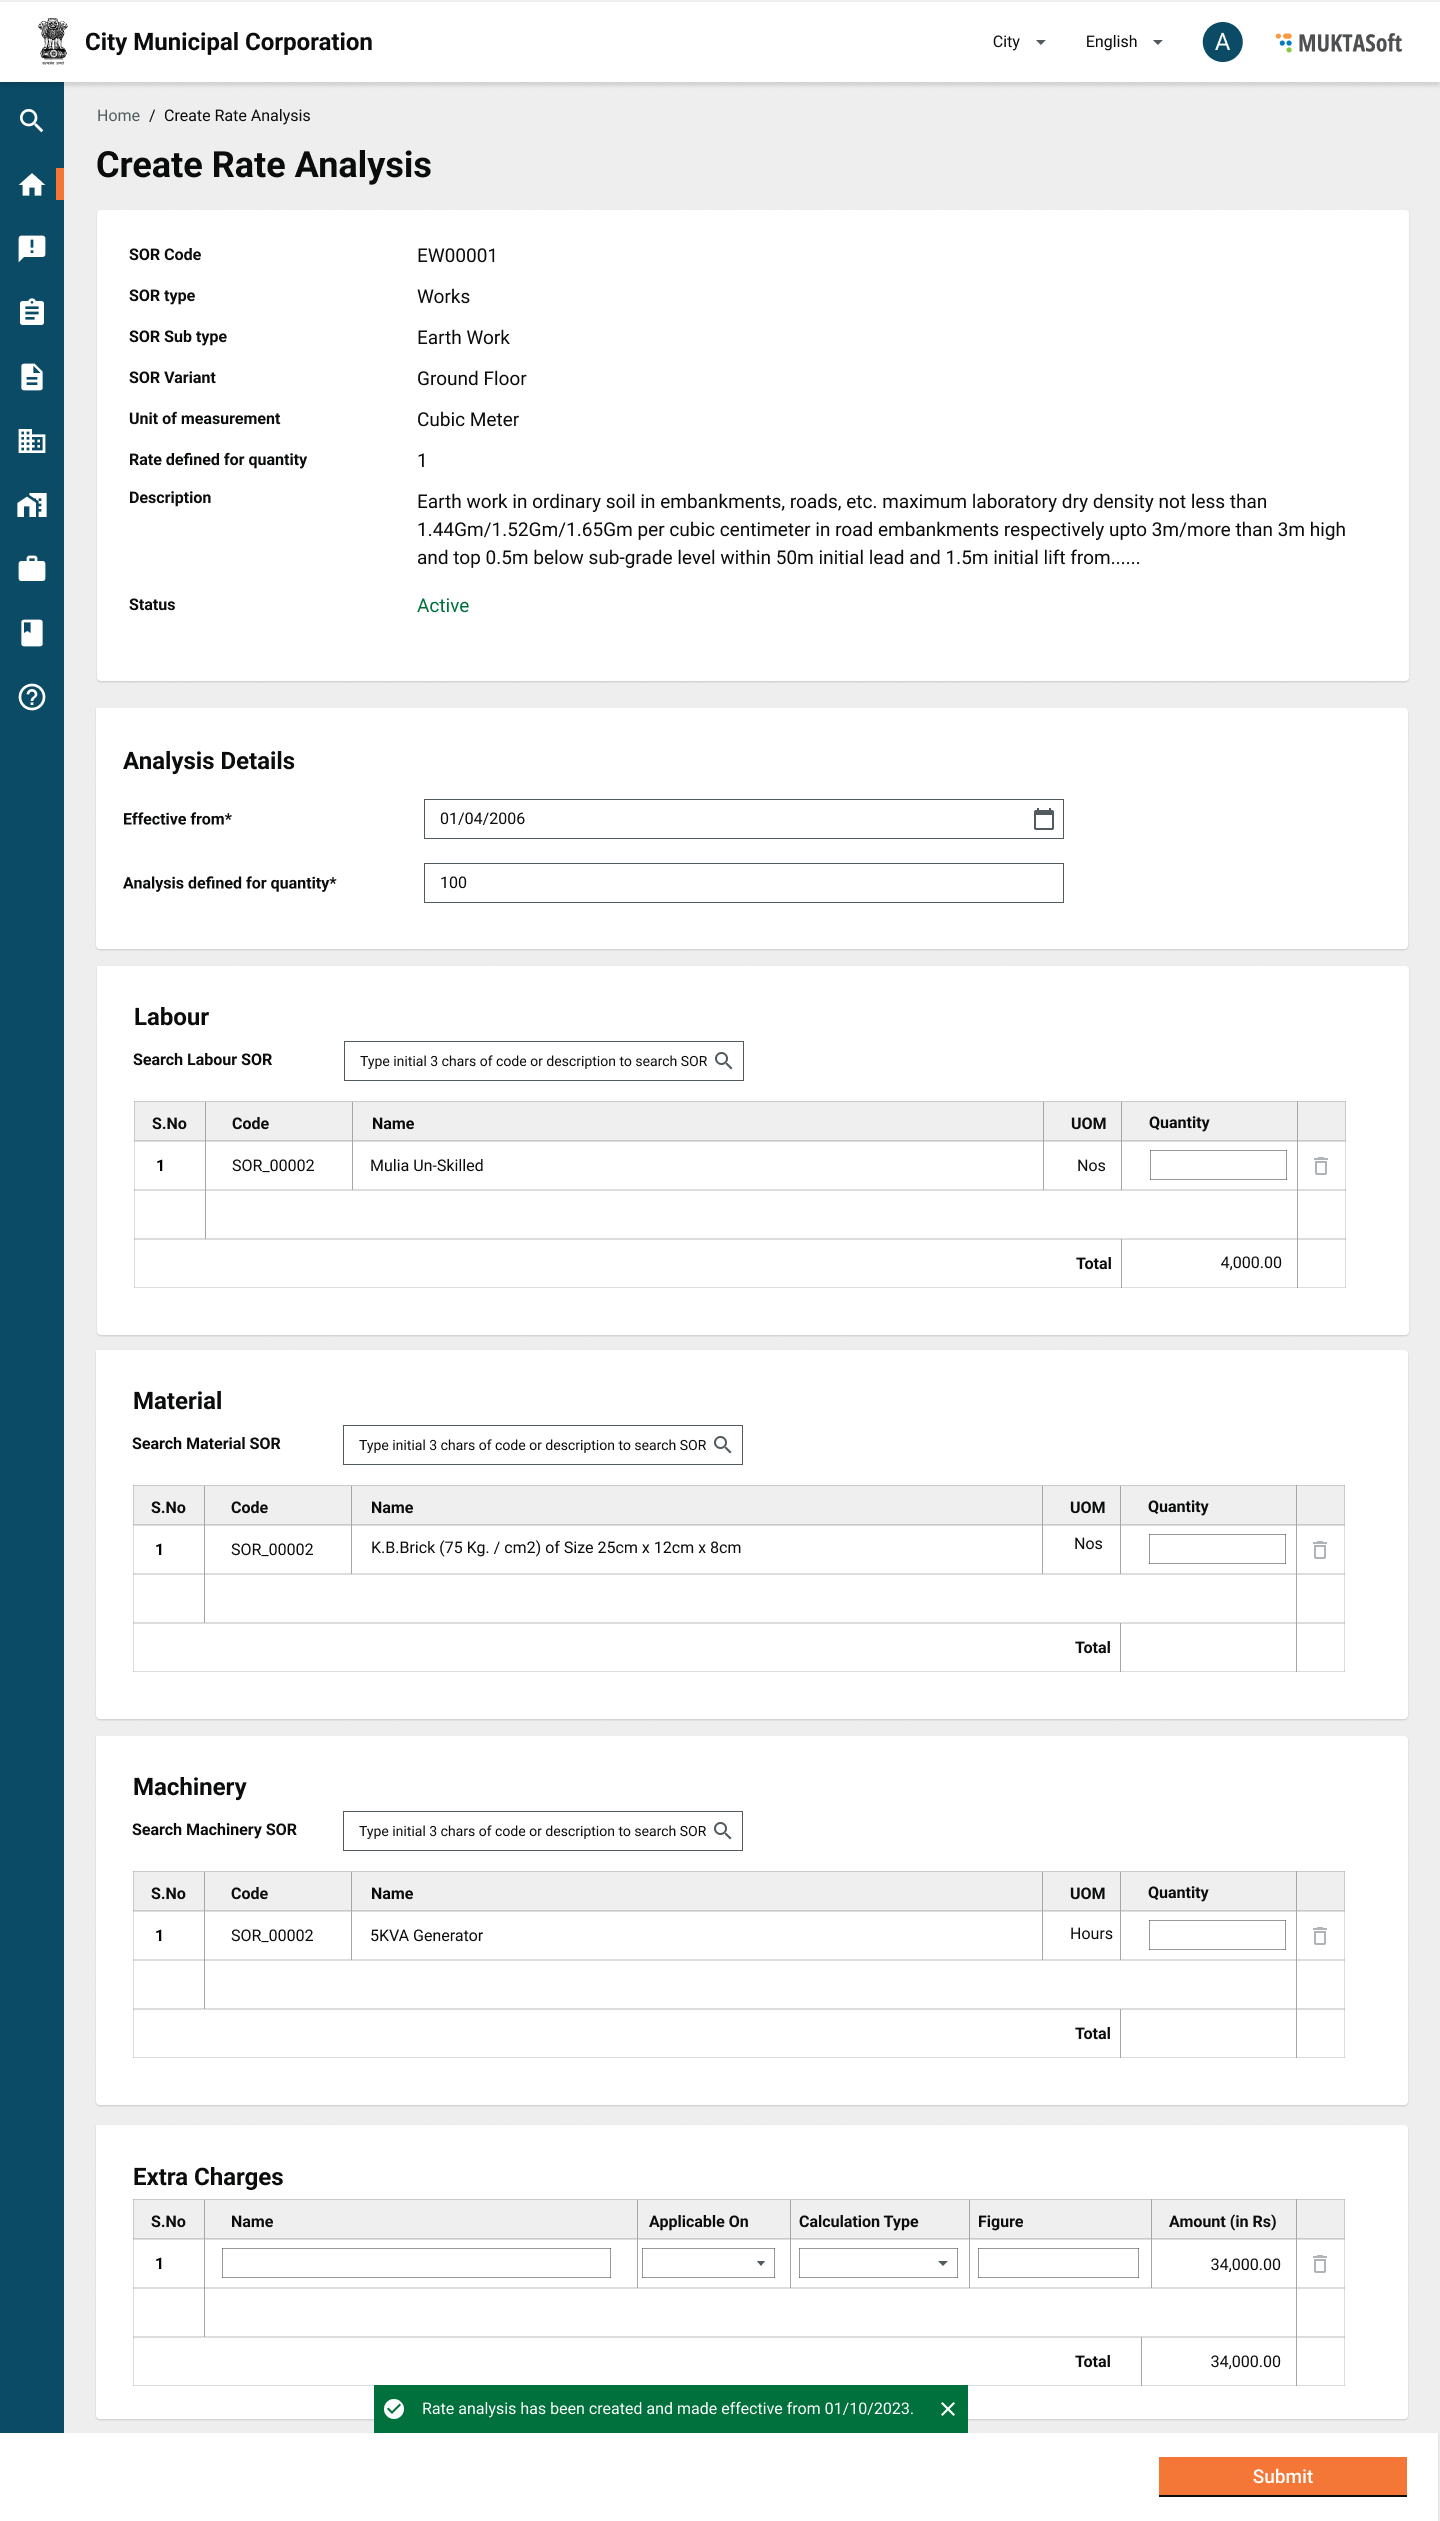Delete the first extra charges row
This screenshot has height=2521, width=1440.
pos(1319,2264)
